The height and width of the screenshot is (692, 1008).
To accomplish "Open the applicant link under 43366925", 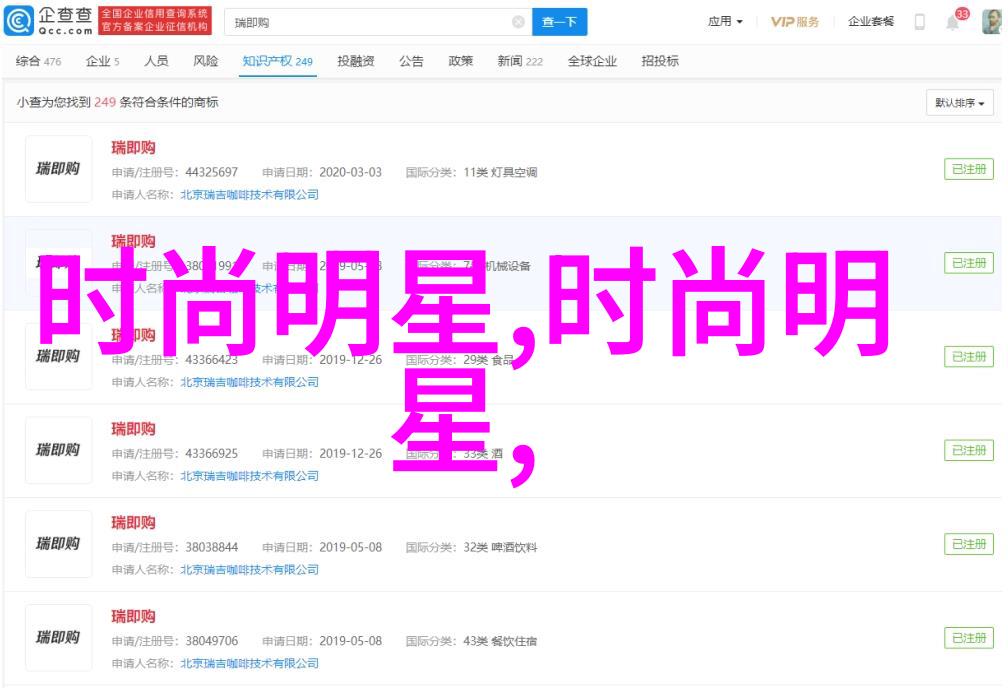I will tap(249, 476).
